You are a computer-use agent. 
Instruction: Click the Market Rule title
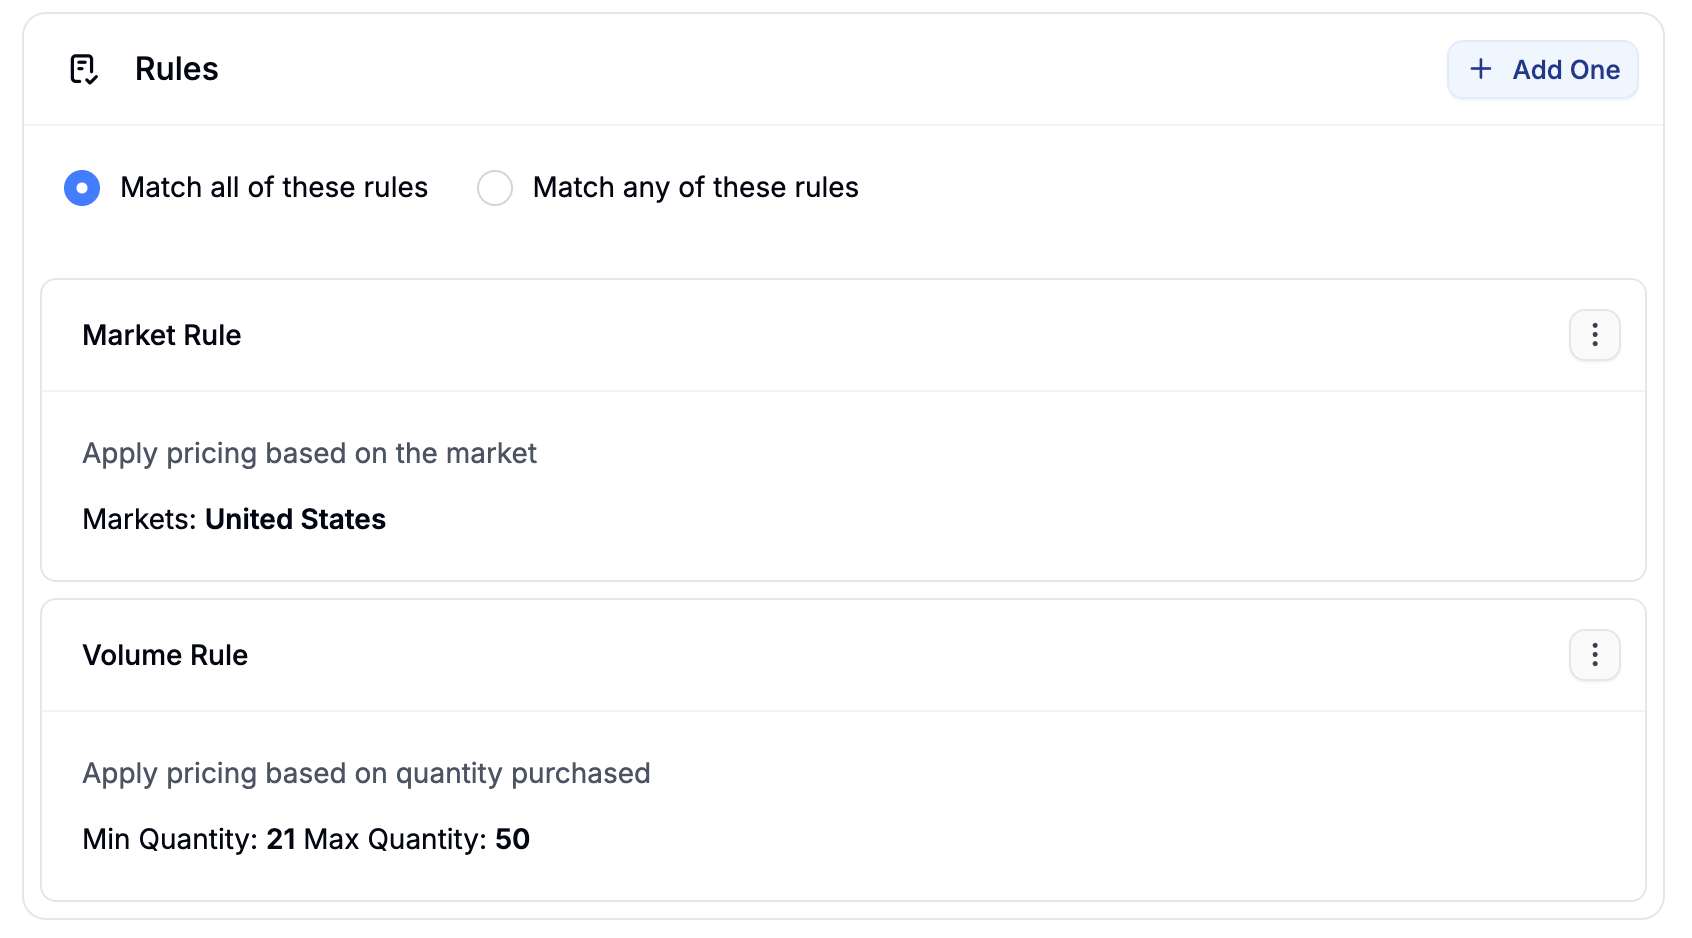click(x=161, y=335)
